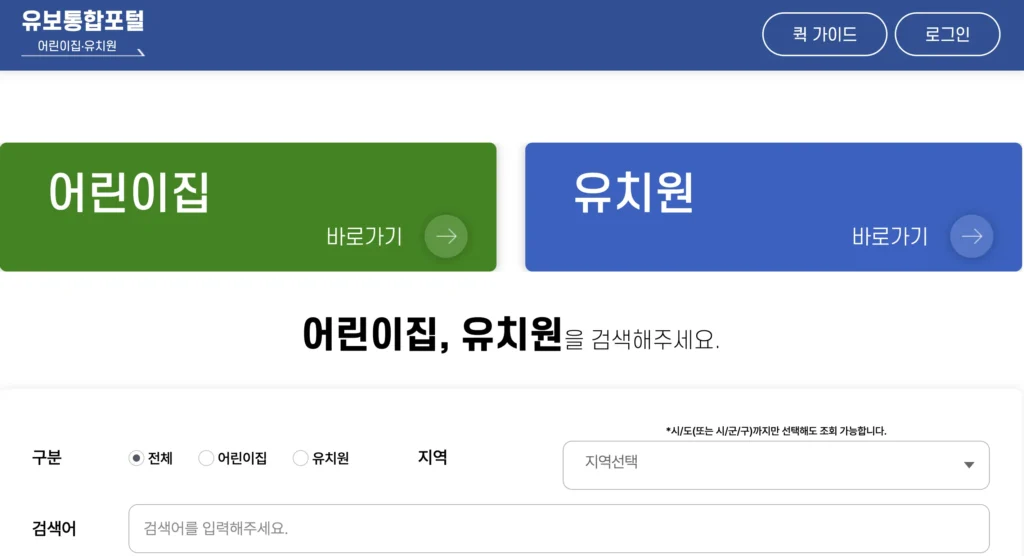1024x556 pixels.
Task: Select the 유치원 radio option
Action: tap(300, 458)
